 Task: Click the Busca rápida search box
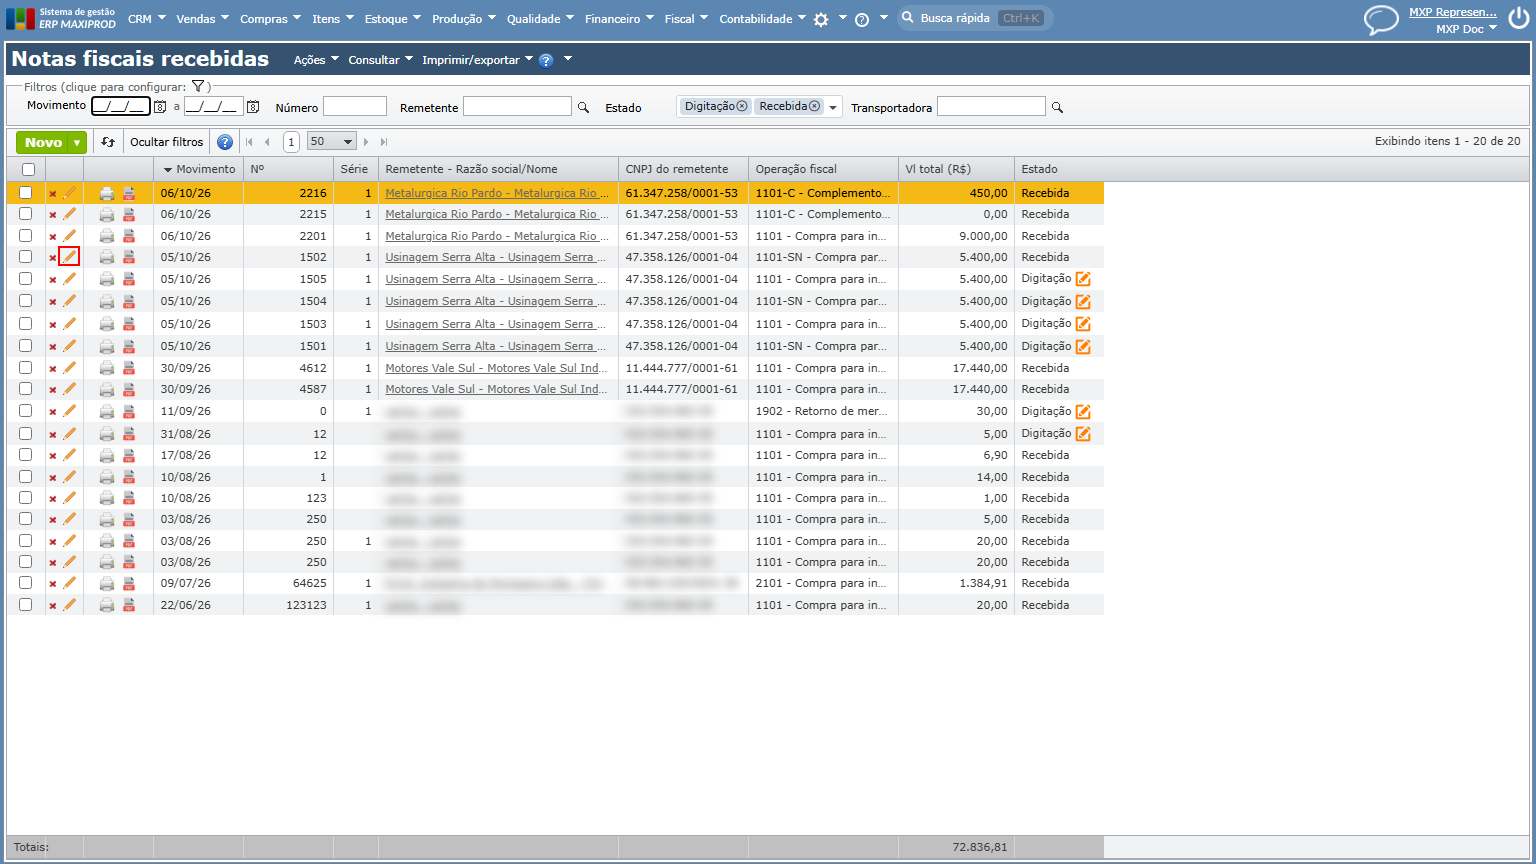pos(974,18)
